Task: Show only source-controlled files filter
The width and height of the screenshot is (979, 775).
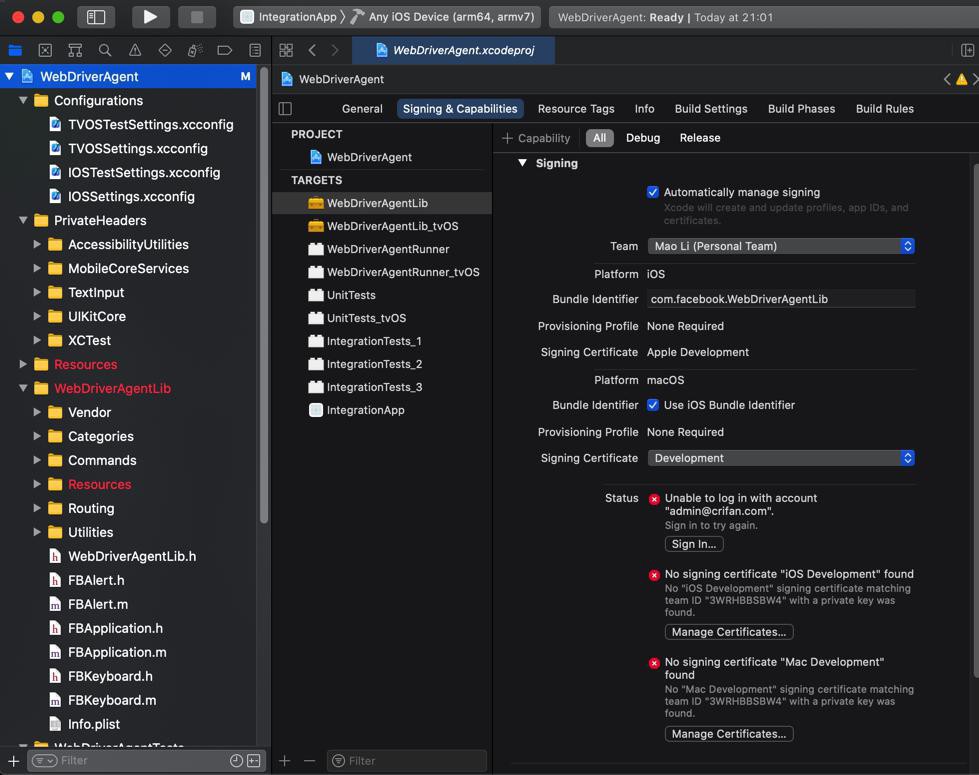Action: point(253,761)
